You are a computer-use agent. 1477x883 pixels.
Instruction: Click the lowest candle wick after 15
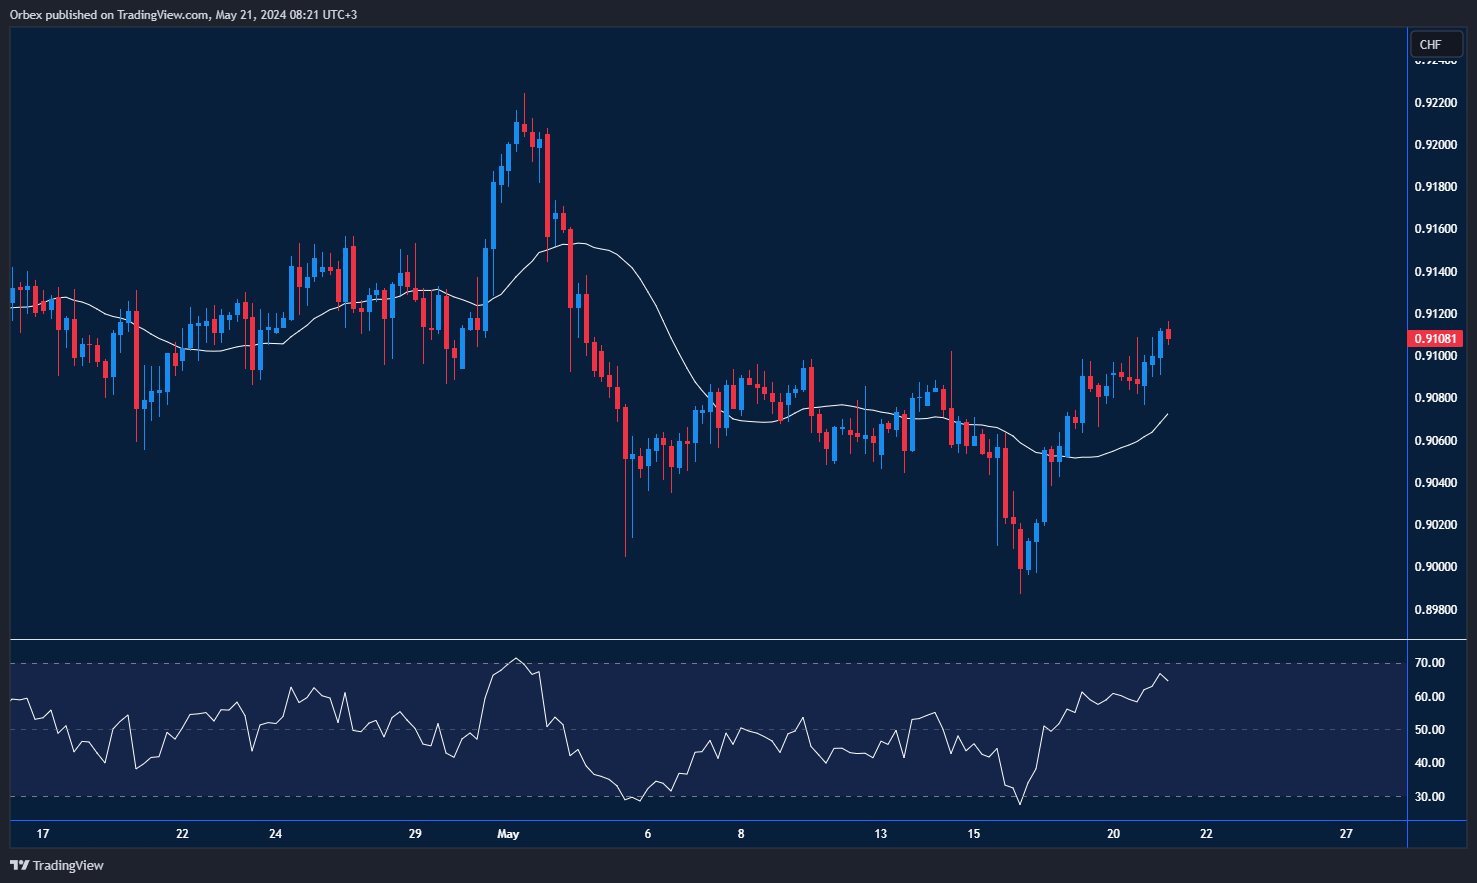tap(1020, 590)
